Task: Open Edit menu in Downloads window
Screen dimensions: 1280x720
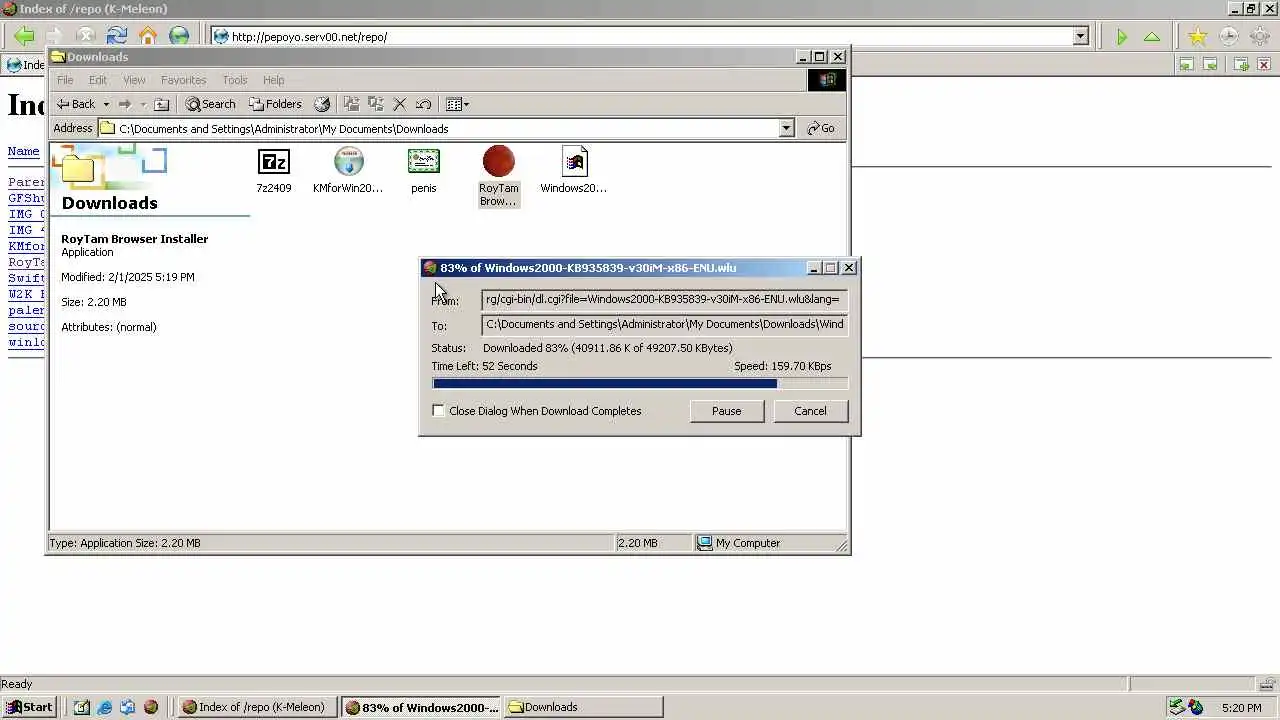Action: click(98, 80)
